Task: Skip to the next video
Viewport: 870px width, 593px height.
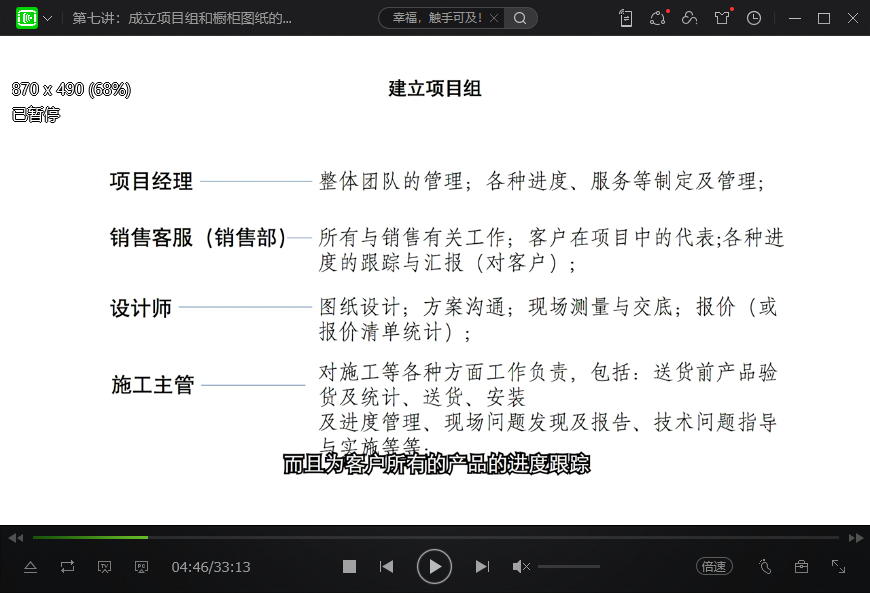Action: tap(482, 566)
